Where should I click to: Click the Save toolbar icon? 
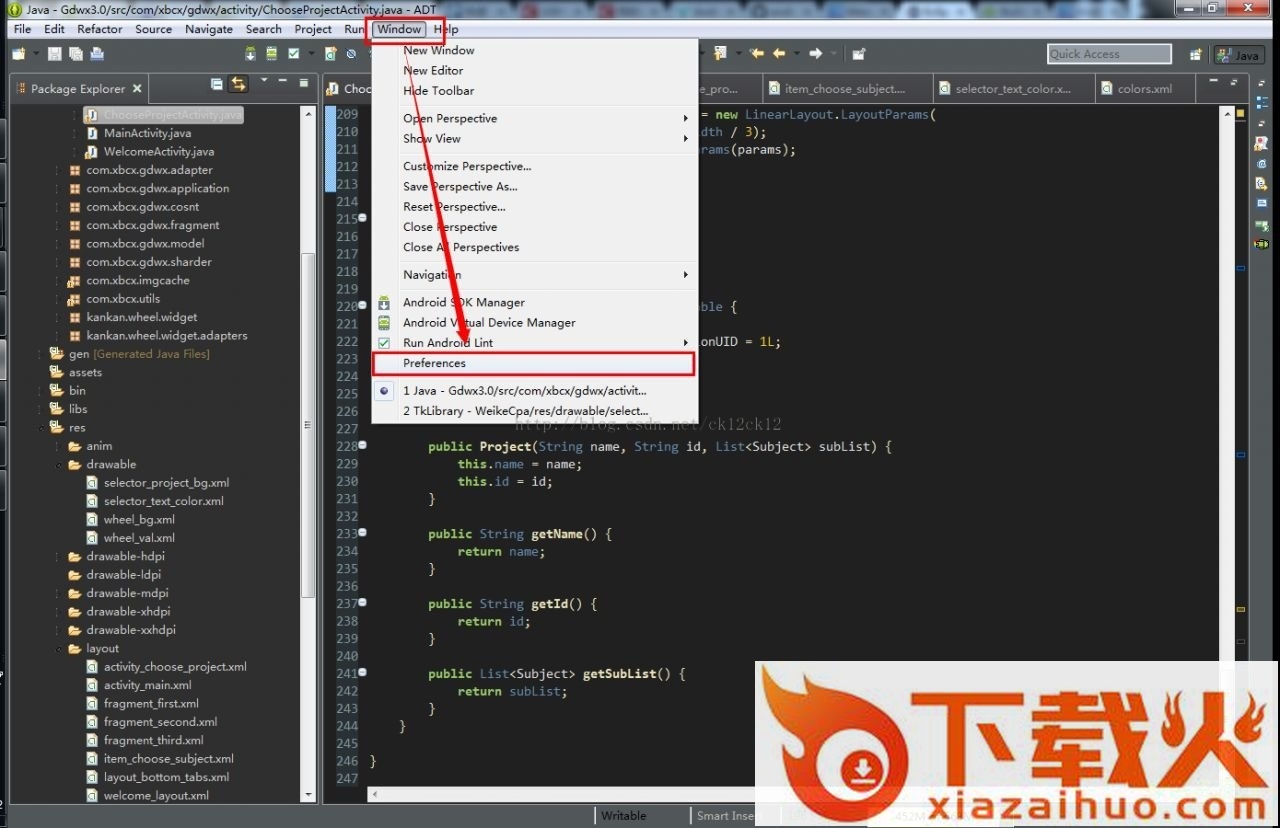point(55,54)
